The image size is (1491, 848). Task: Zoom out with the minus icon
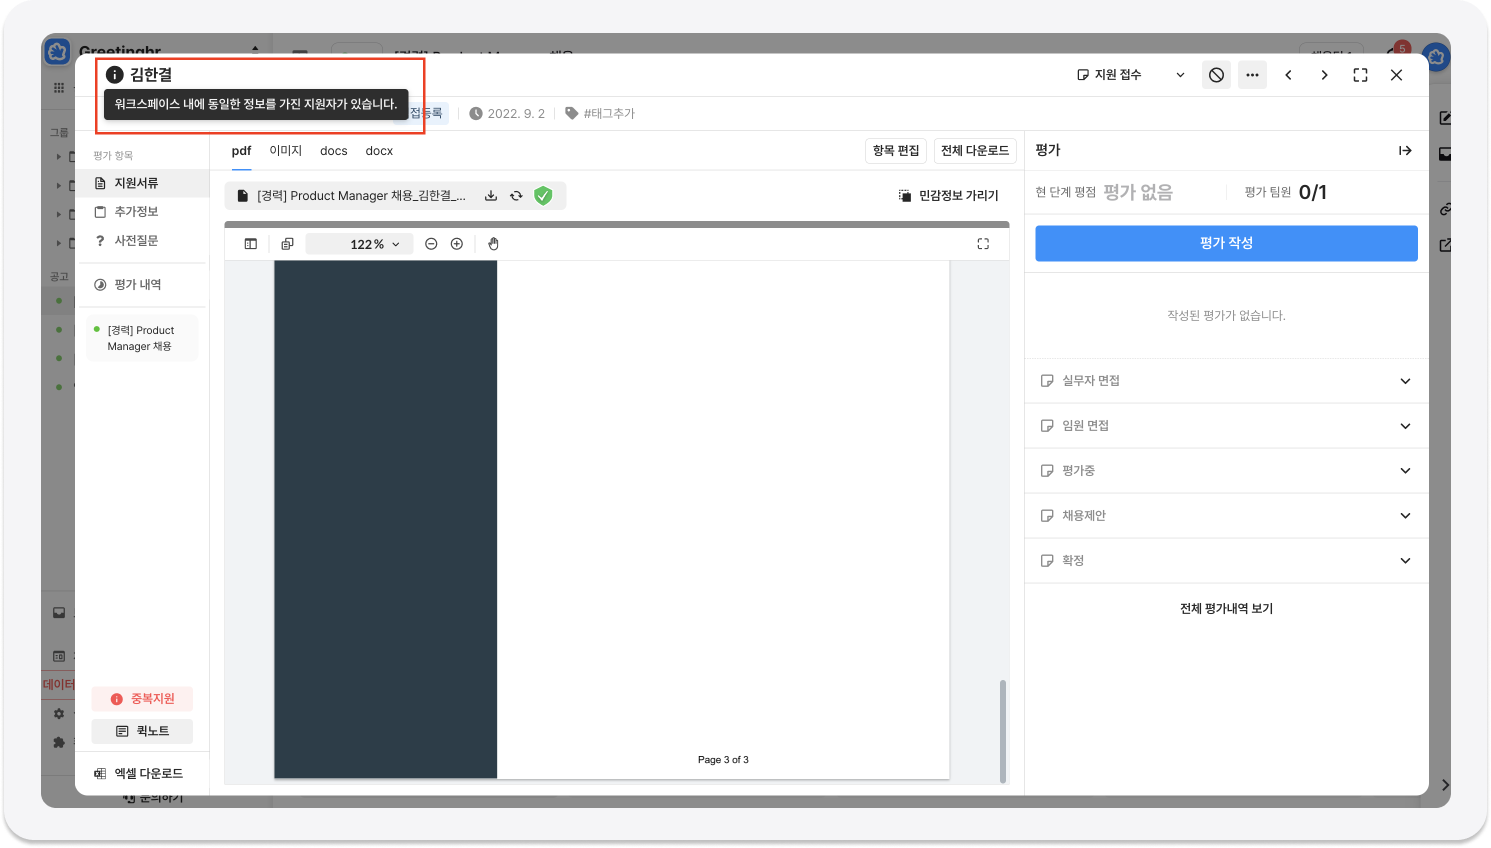(x=431, y=244)
